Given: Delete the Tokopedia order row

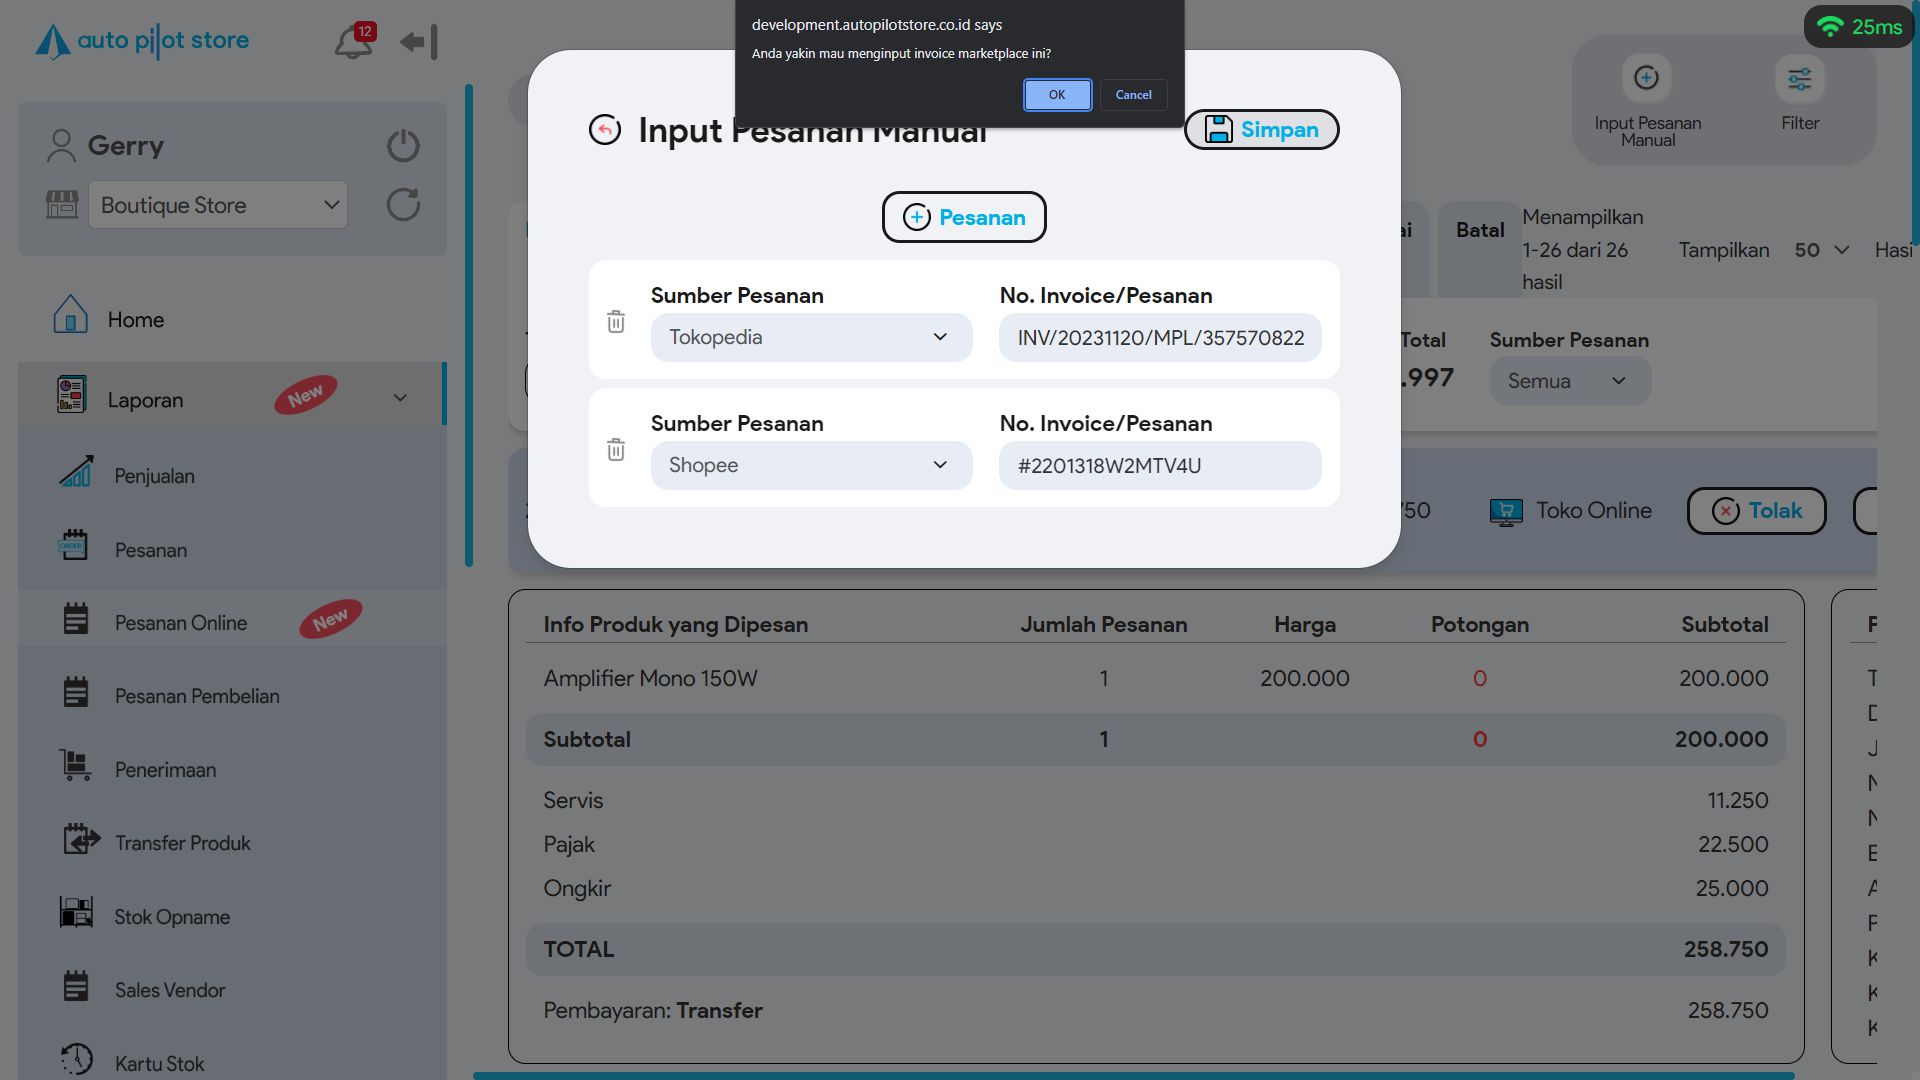Looking at the screenshot, I should (616, 322).
